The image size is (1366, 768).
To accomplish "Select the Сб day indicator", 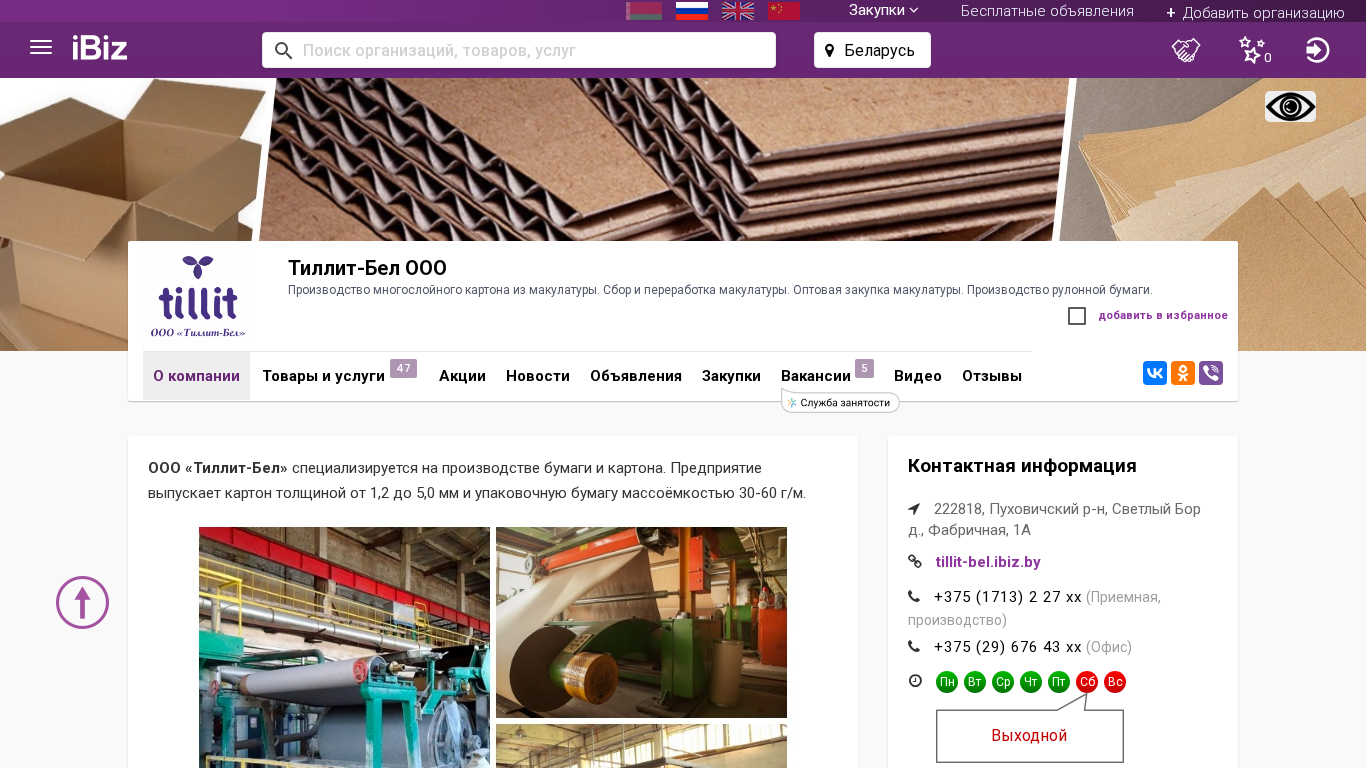I will coord(1087,682).
